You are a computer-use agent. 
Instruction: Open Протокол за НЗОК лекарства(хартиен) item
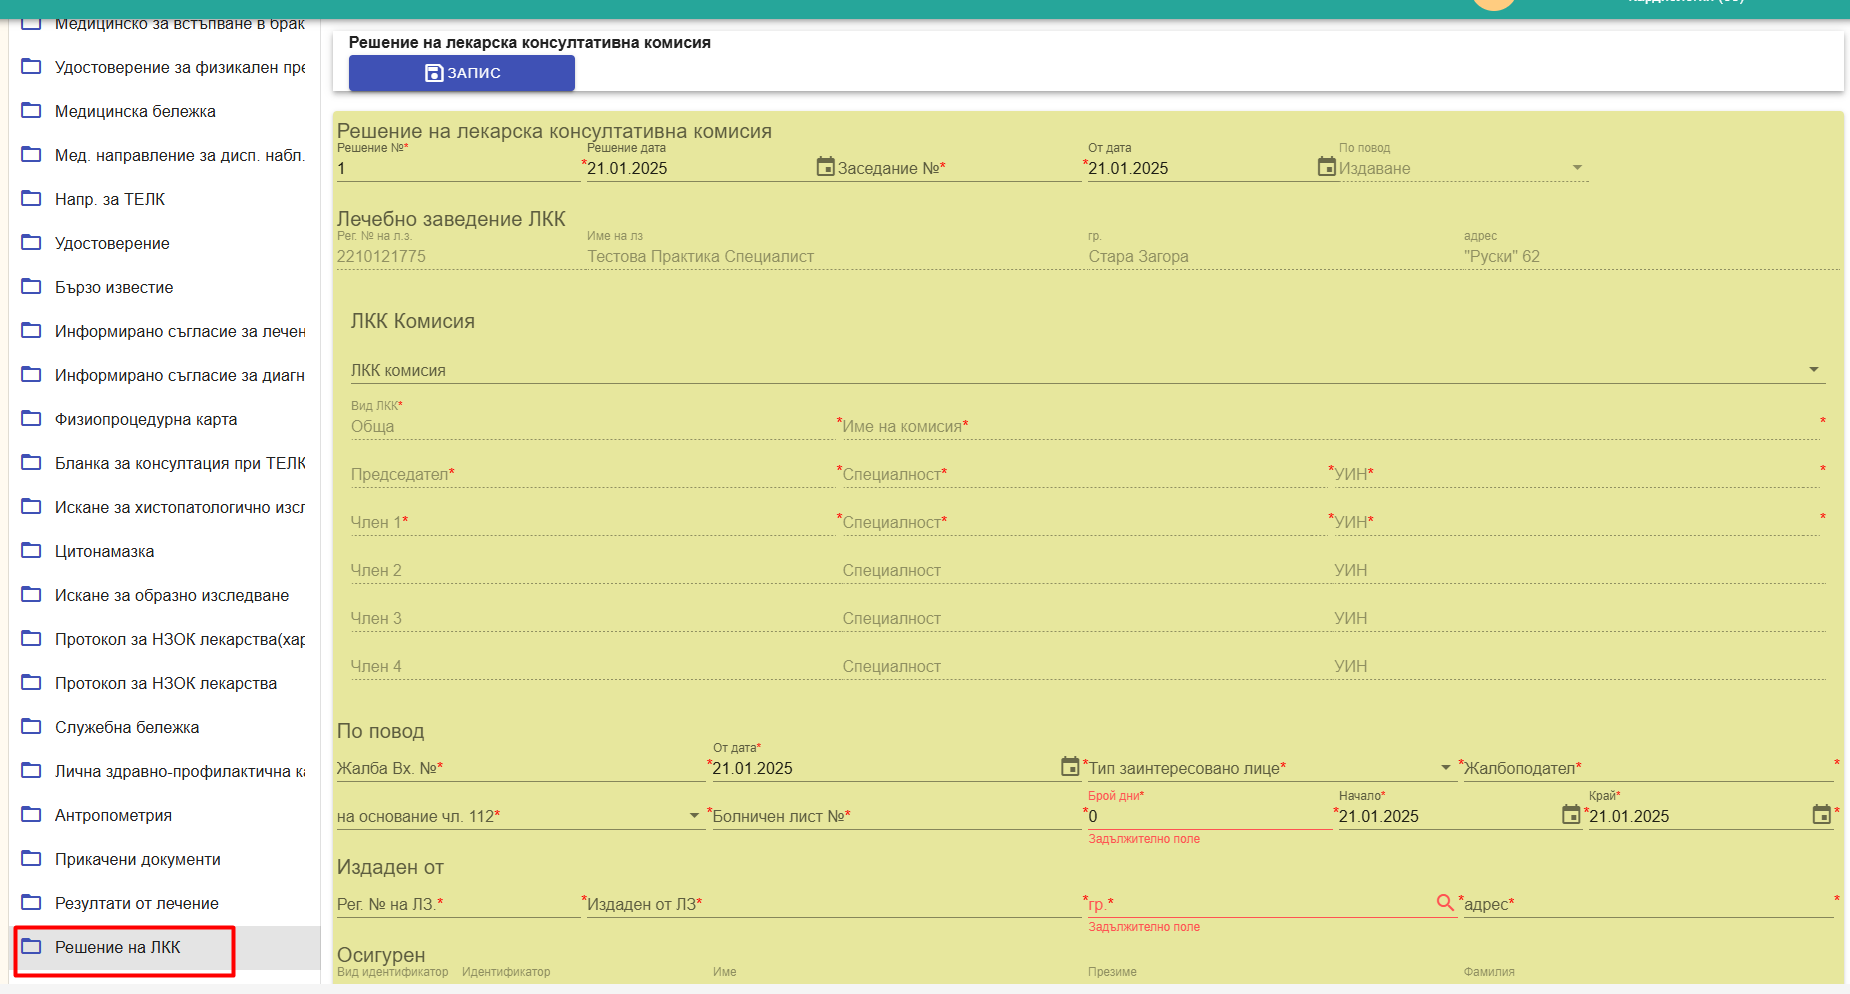pyautogui.click(x=165, y=639)
